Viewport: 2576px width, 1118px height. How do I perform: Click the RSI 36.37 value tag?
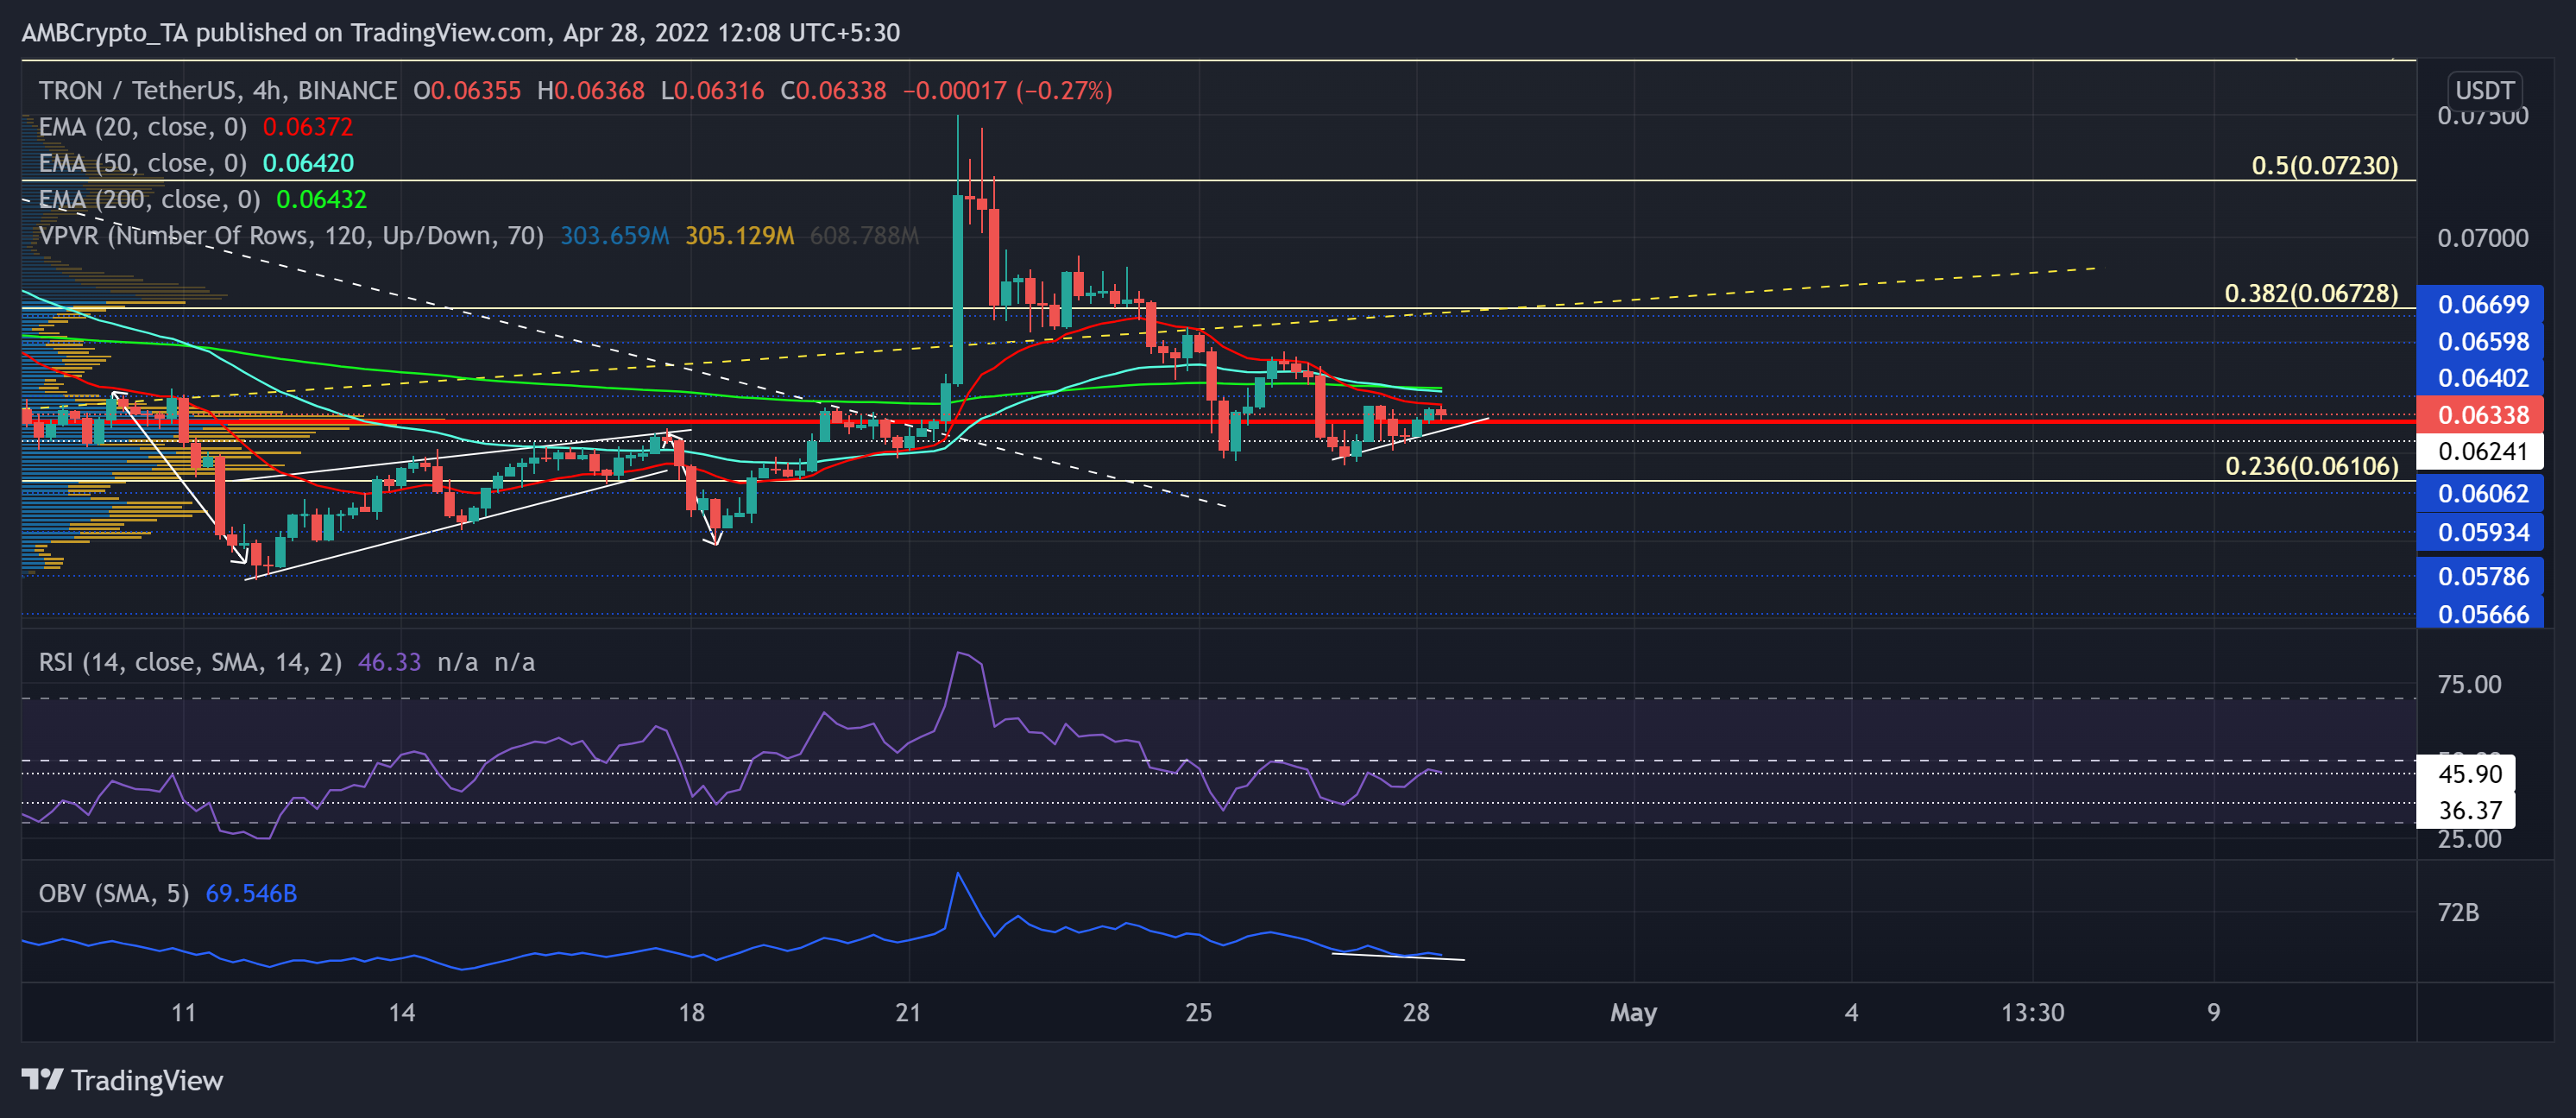pos(2467,810)
